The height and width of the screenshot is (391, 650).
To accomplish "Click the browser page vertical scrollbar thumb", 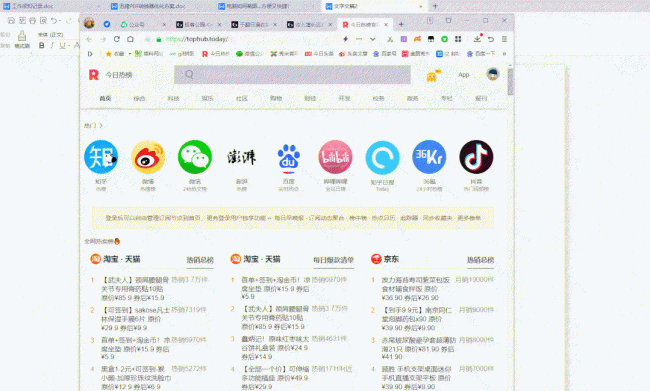I will pyautogui.click(x=510, y=81).
